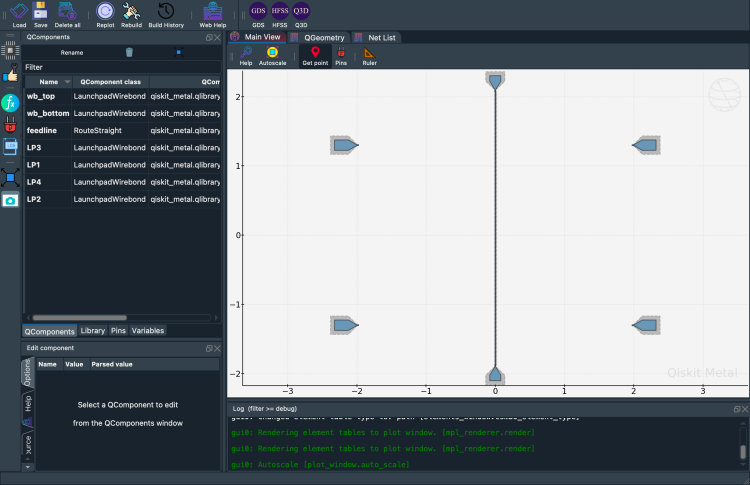Select the wb_top component row
This screenshot has width=750, height=485.
122,96
